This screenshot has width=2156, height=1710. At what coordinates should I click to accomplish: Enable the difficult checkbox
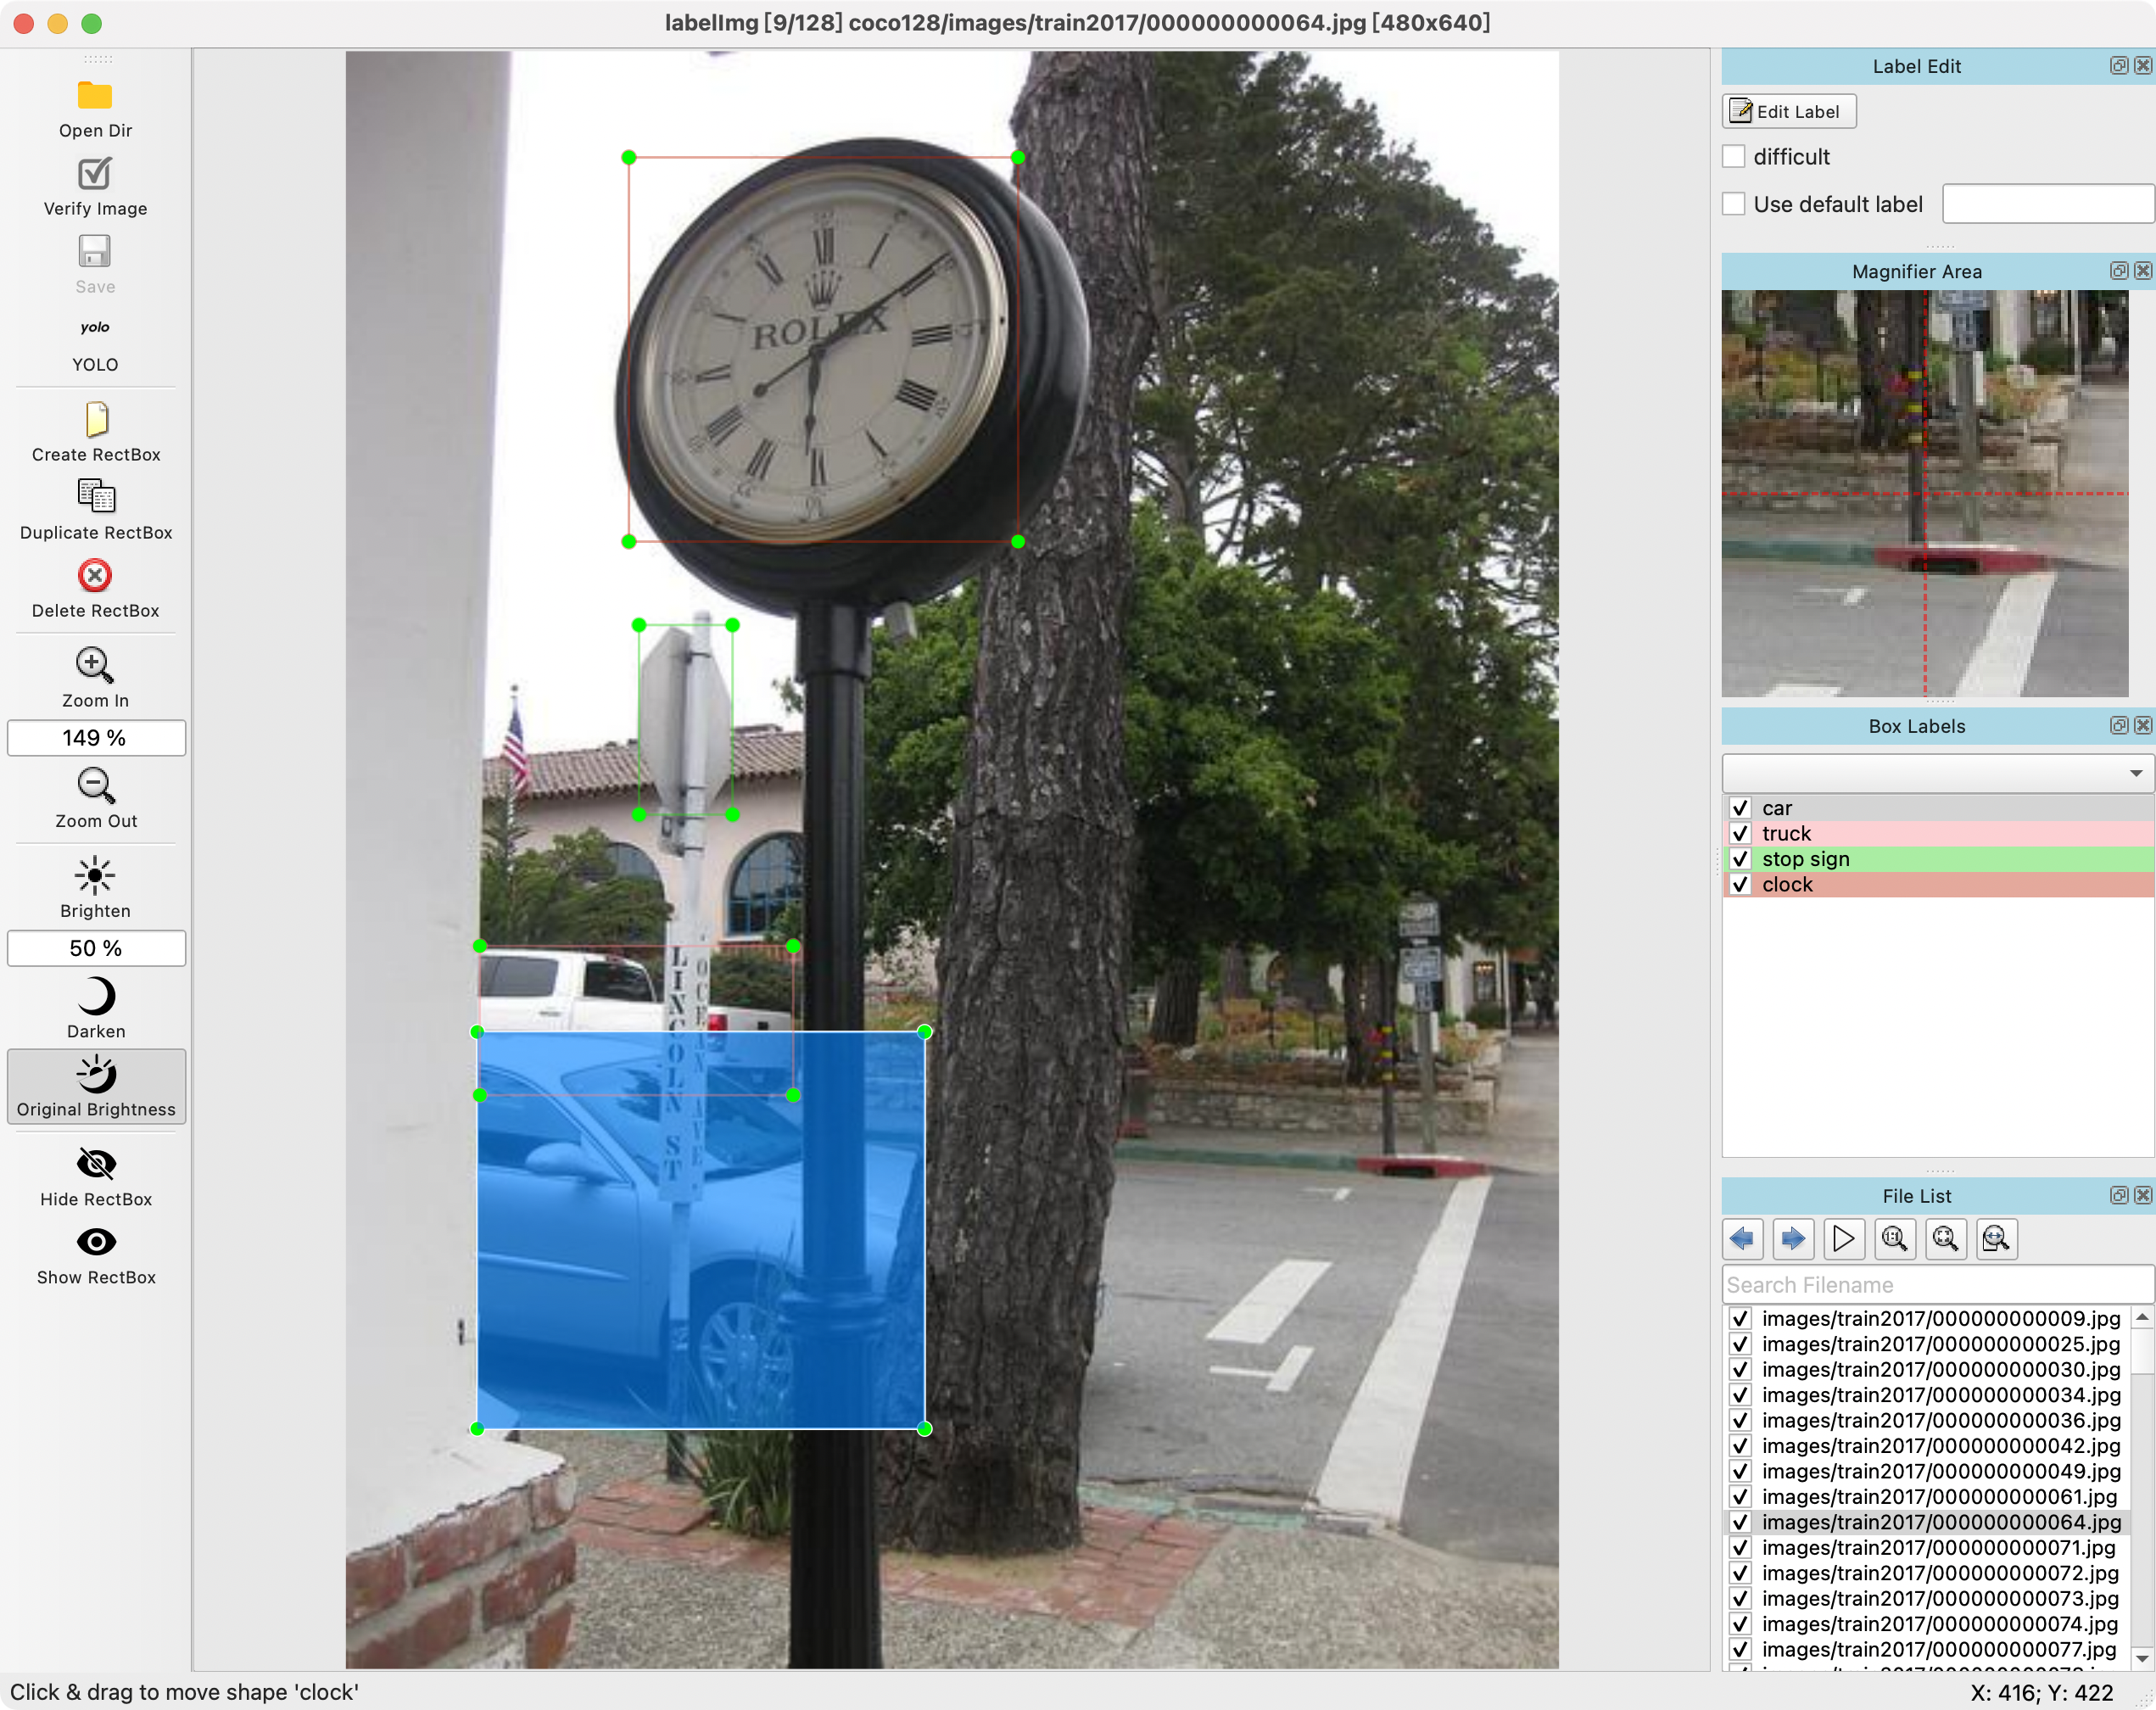[1734, 157]
